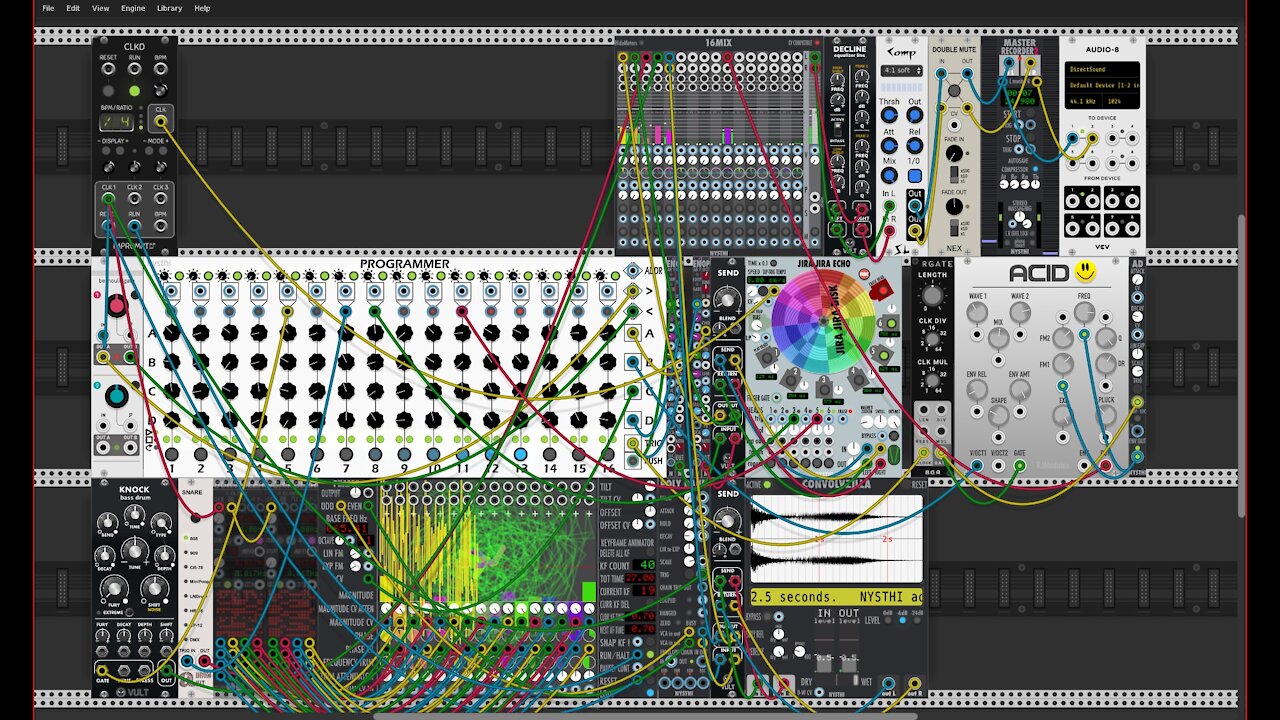Click the Programmer row B button
The image size is (1280, 720).
point(633,363)
